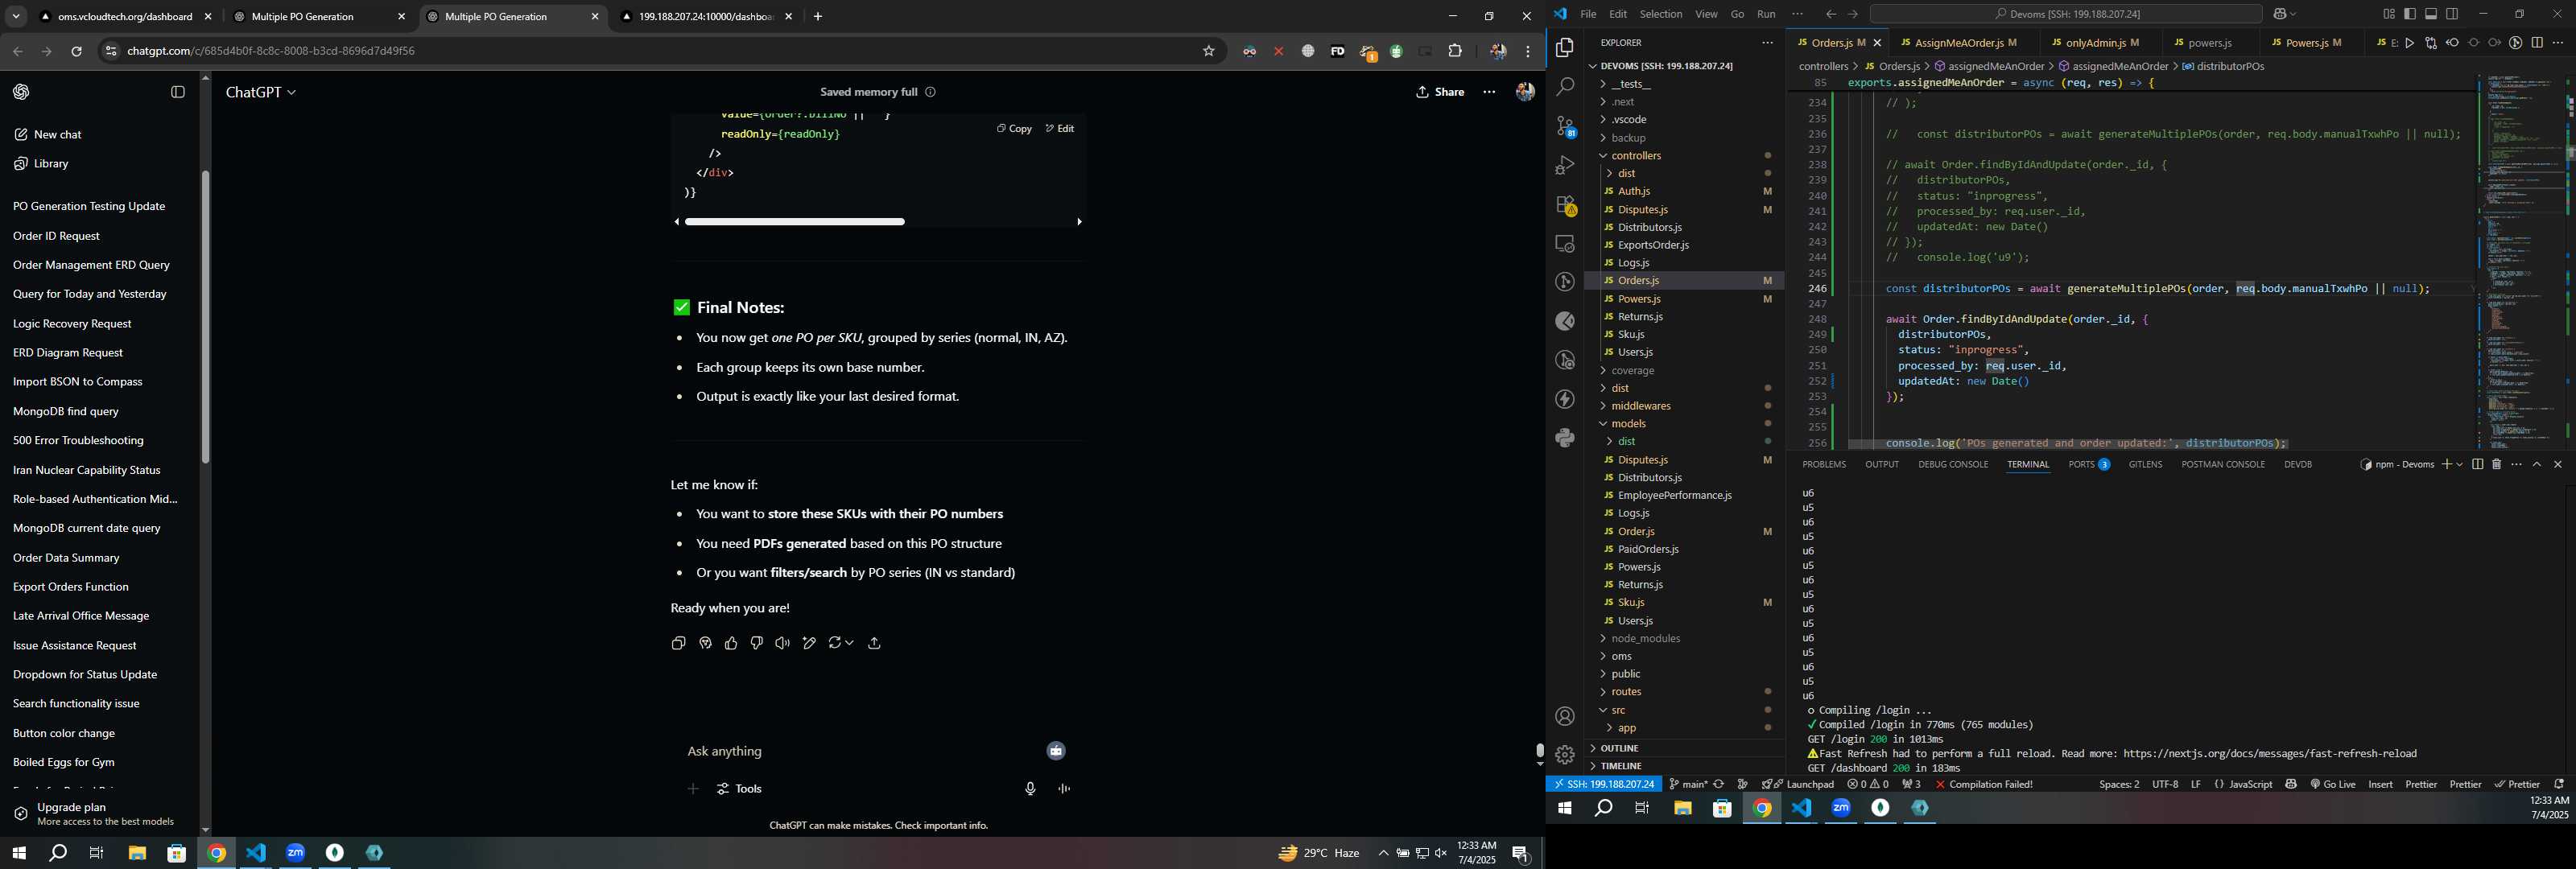The width and height of the screenshot is (2576, 869).
Task: Switch to PORTS panel tab
Action: click(2088, 464)
